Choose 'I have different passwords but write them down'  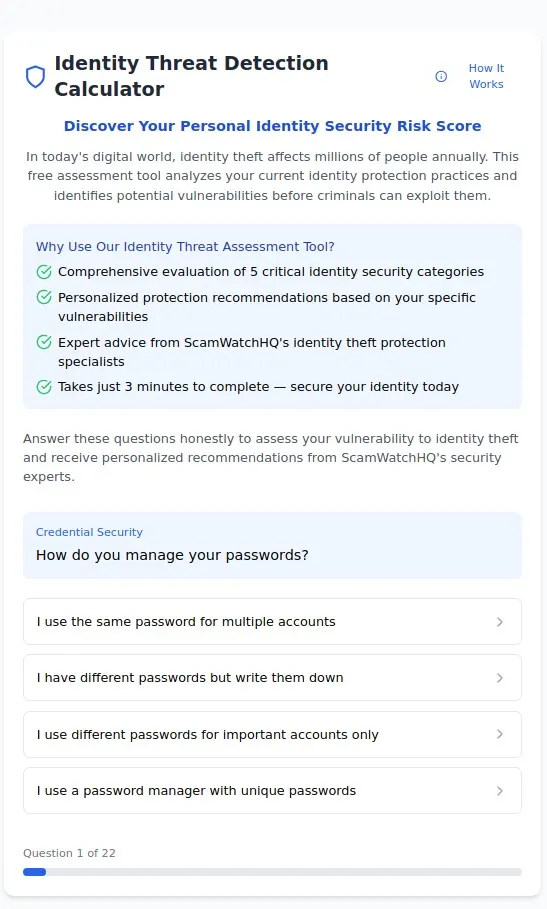272,678
